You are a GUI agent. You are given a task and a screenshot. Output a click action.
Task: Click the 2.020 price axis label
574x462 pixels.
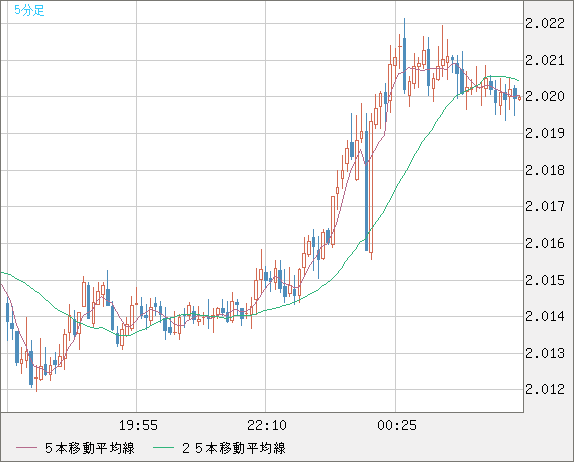click(545, 96)
